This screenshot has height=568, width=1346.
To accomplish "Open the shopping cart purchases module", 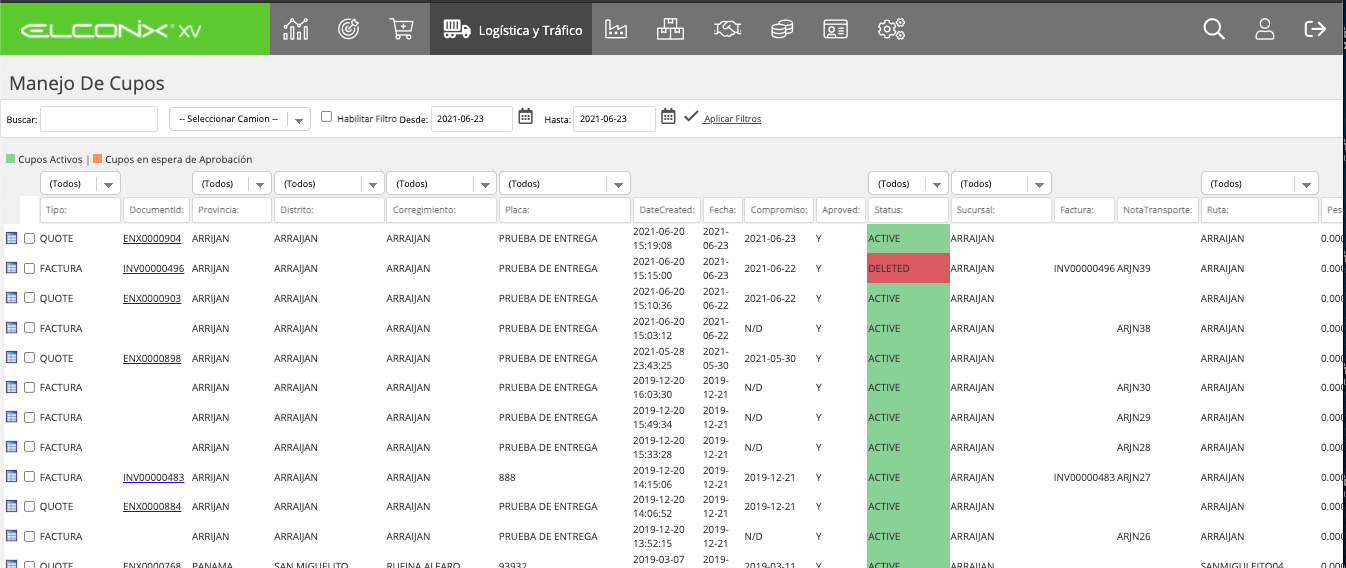I will pos(402,29).
